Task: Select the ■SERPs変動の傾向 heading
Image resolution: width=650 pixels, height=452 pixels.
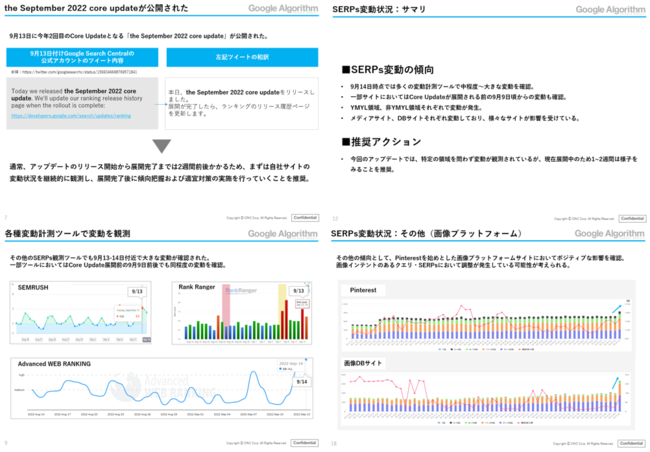Action: (x=388, y=70)
